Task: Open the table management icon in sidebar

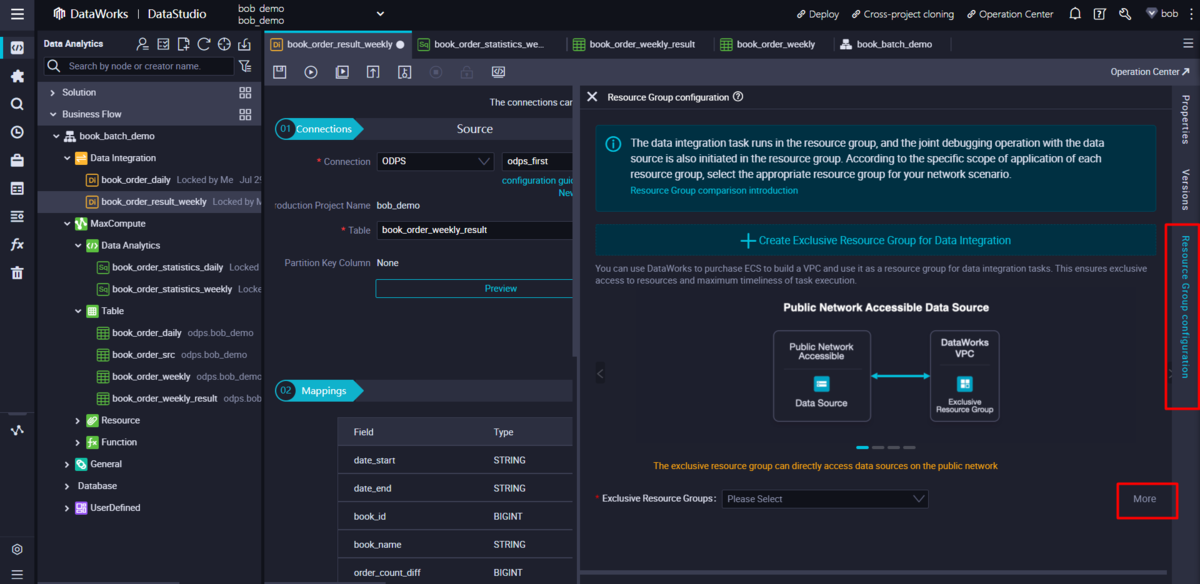Action: [17, 188]
